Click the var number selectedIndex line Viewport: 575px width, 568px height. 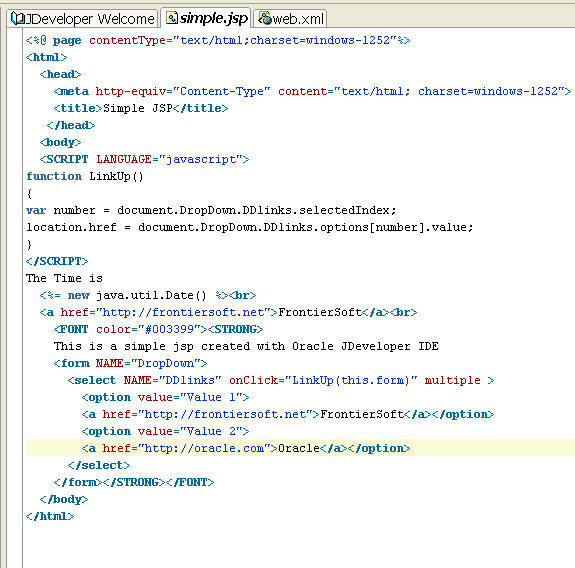(211, 210)
